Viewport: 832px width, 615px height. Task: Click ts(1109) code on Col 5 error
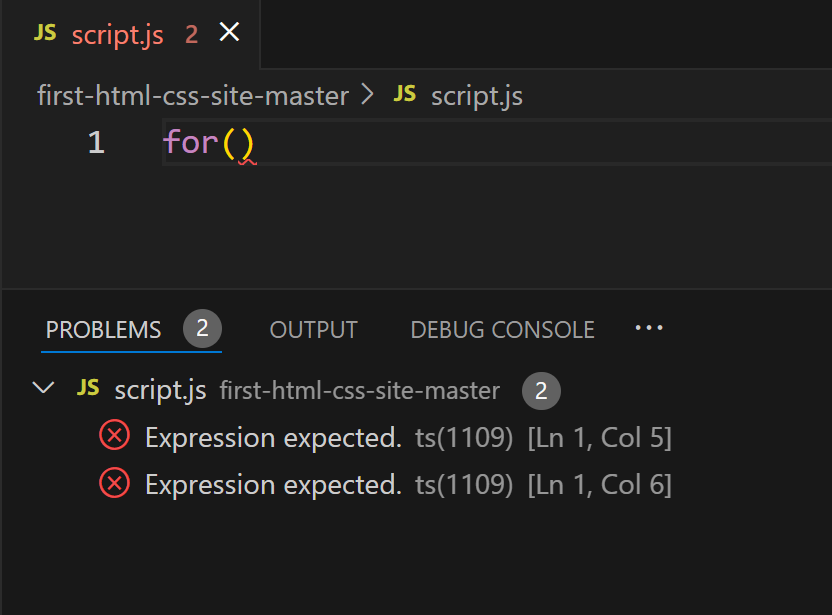coord(464,438)
